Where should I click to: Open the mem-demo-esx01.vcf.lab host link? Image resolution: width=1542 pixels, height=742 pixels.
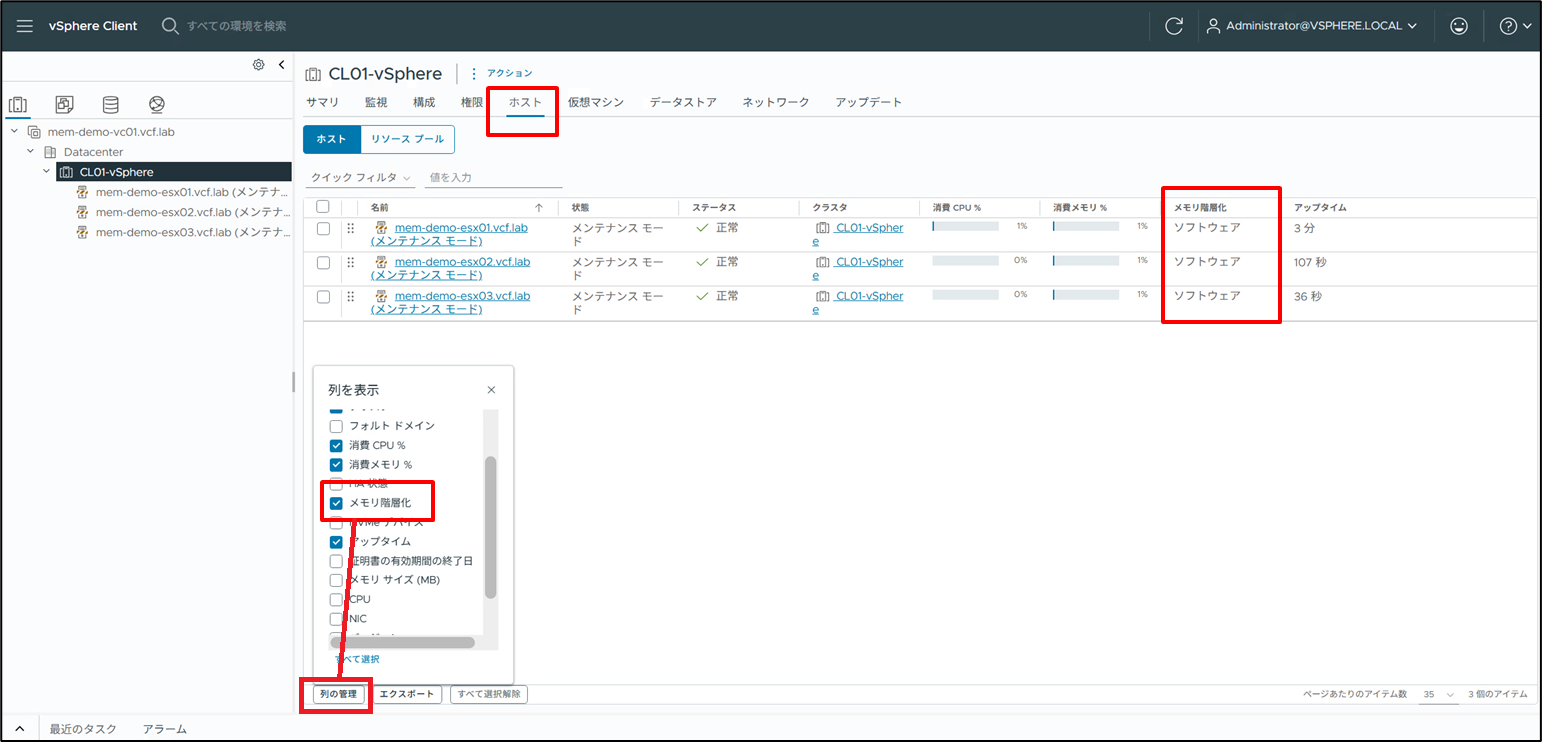[461, 228]
